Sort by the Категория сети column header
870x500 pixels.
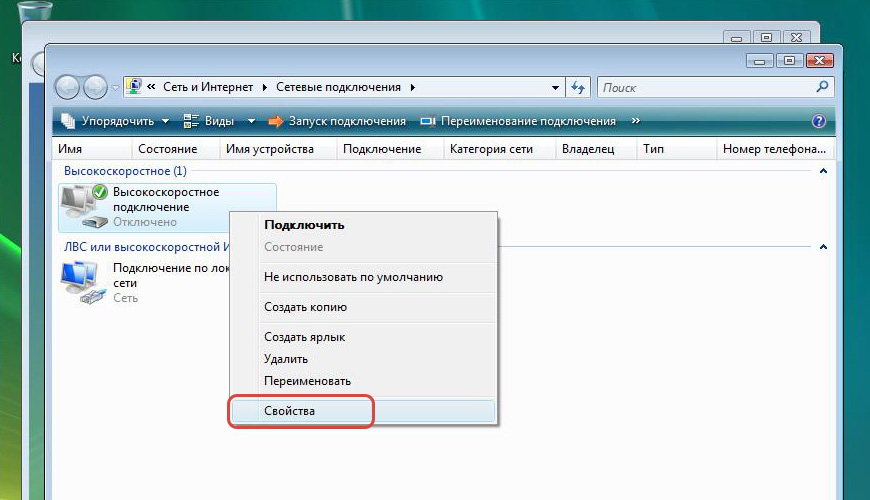click(500, 149)
